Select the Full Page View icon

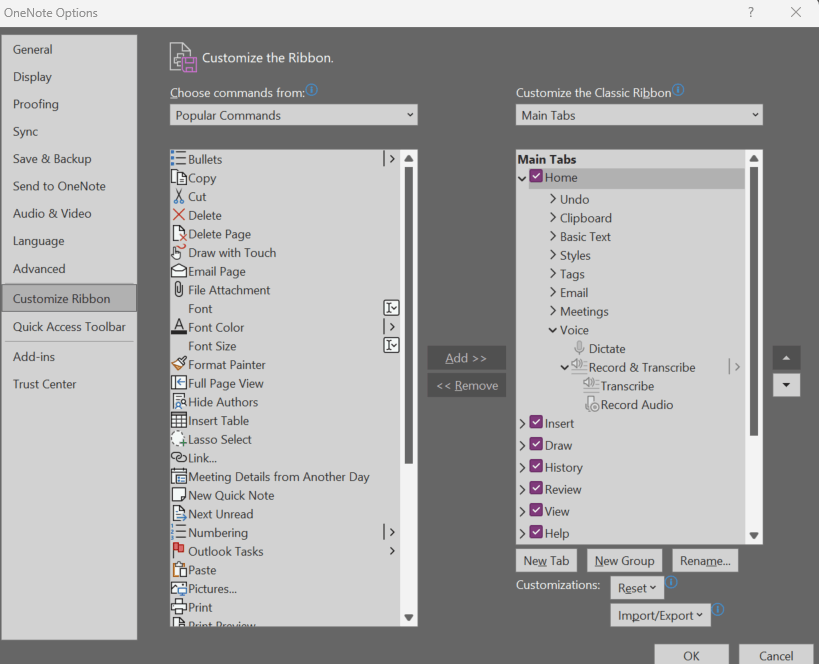pyautogui.click(x=179, y=382)
